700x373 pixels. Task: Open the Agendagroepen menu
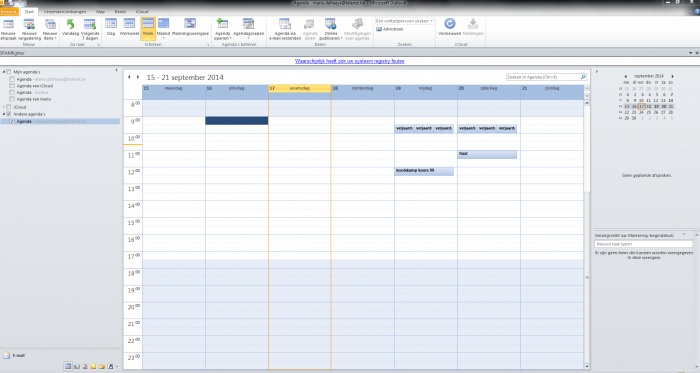point(248,29)
